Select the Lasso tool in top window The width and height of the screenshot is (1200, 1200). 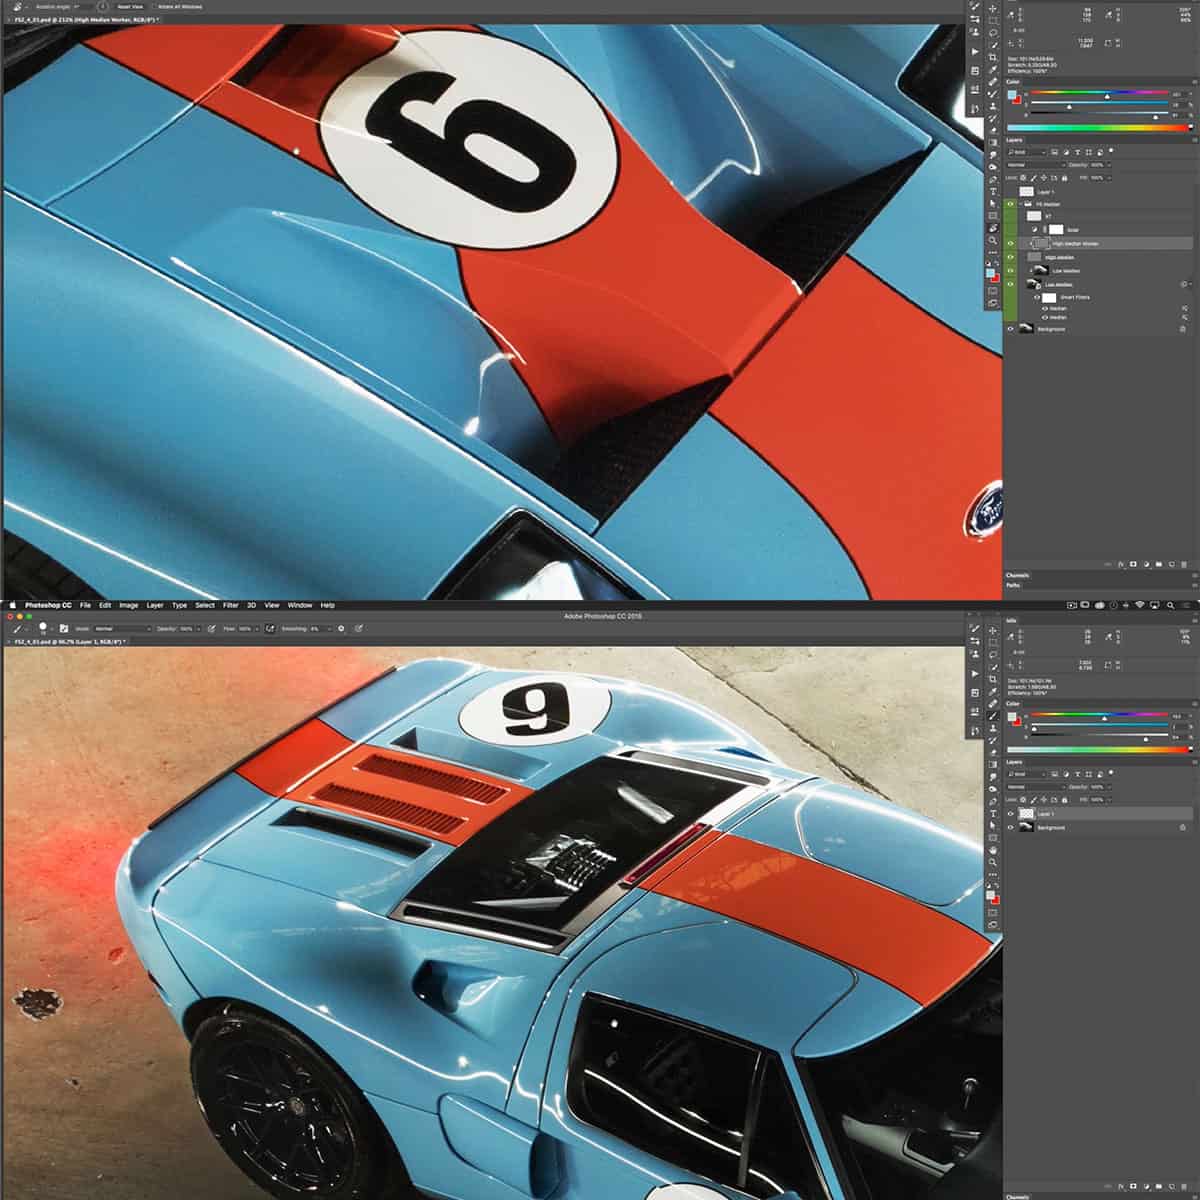tap(993, 33)
